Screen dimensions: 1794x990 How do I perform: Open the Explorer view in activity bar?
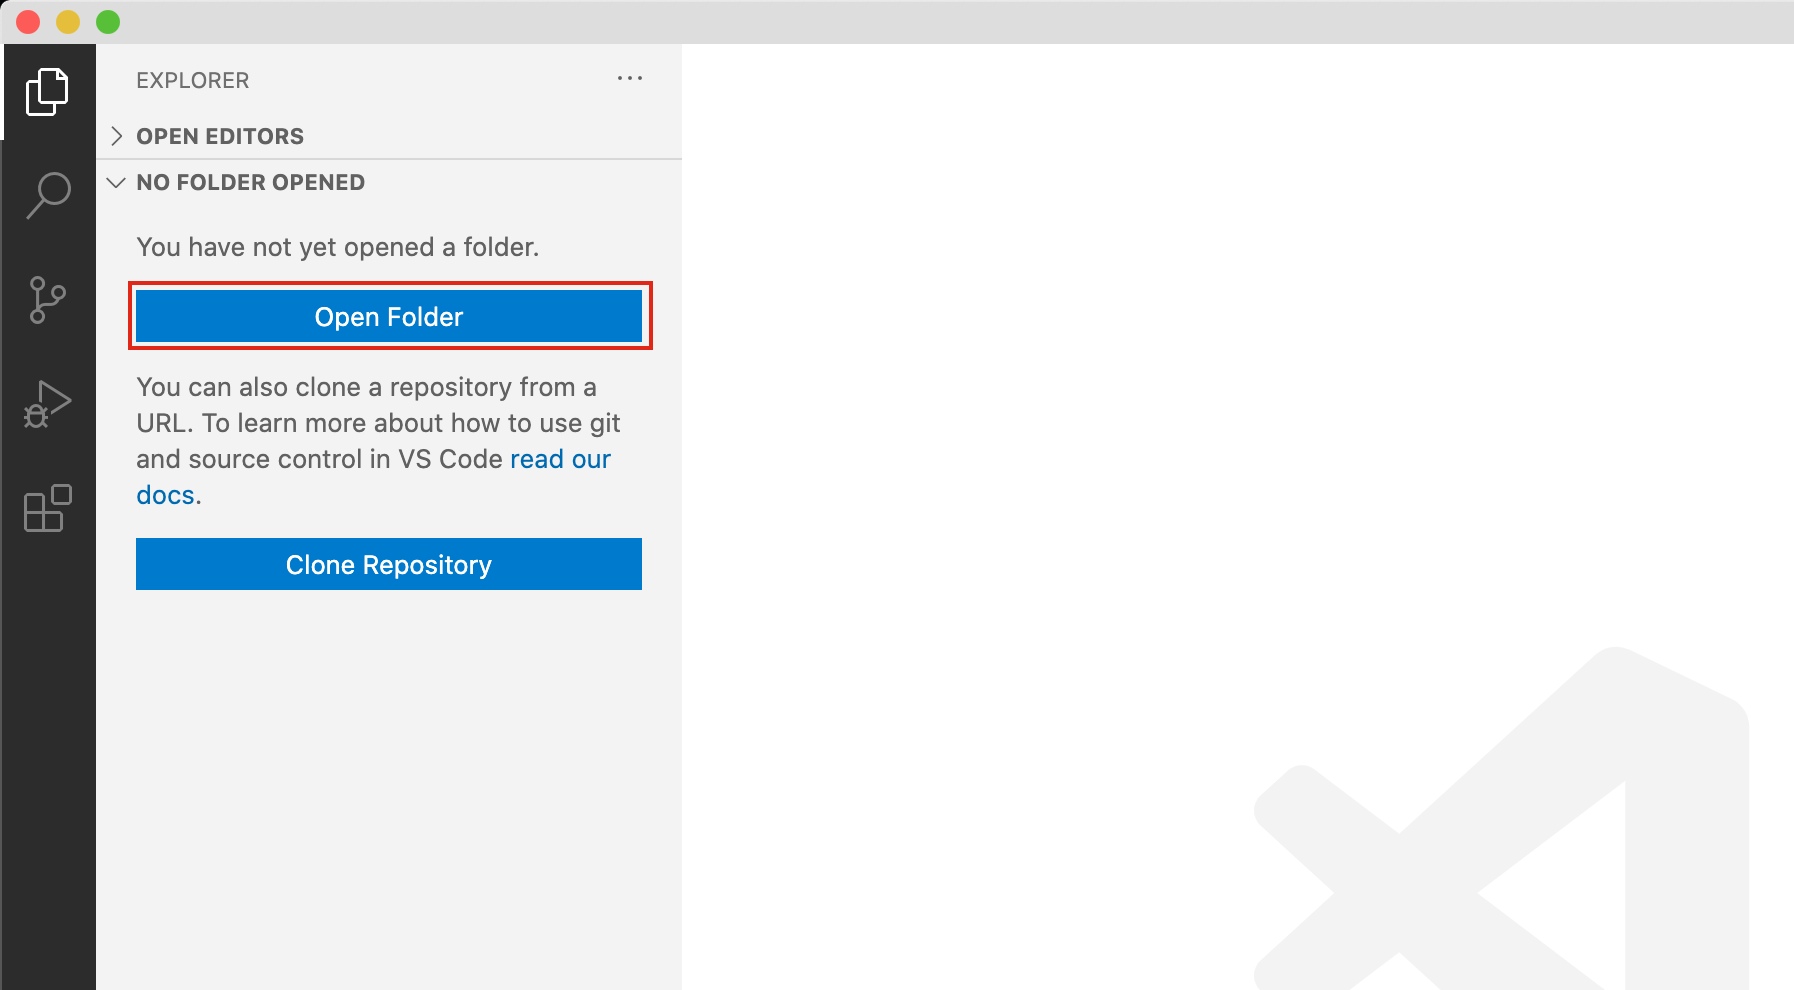click(47, 92)
